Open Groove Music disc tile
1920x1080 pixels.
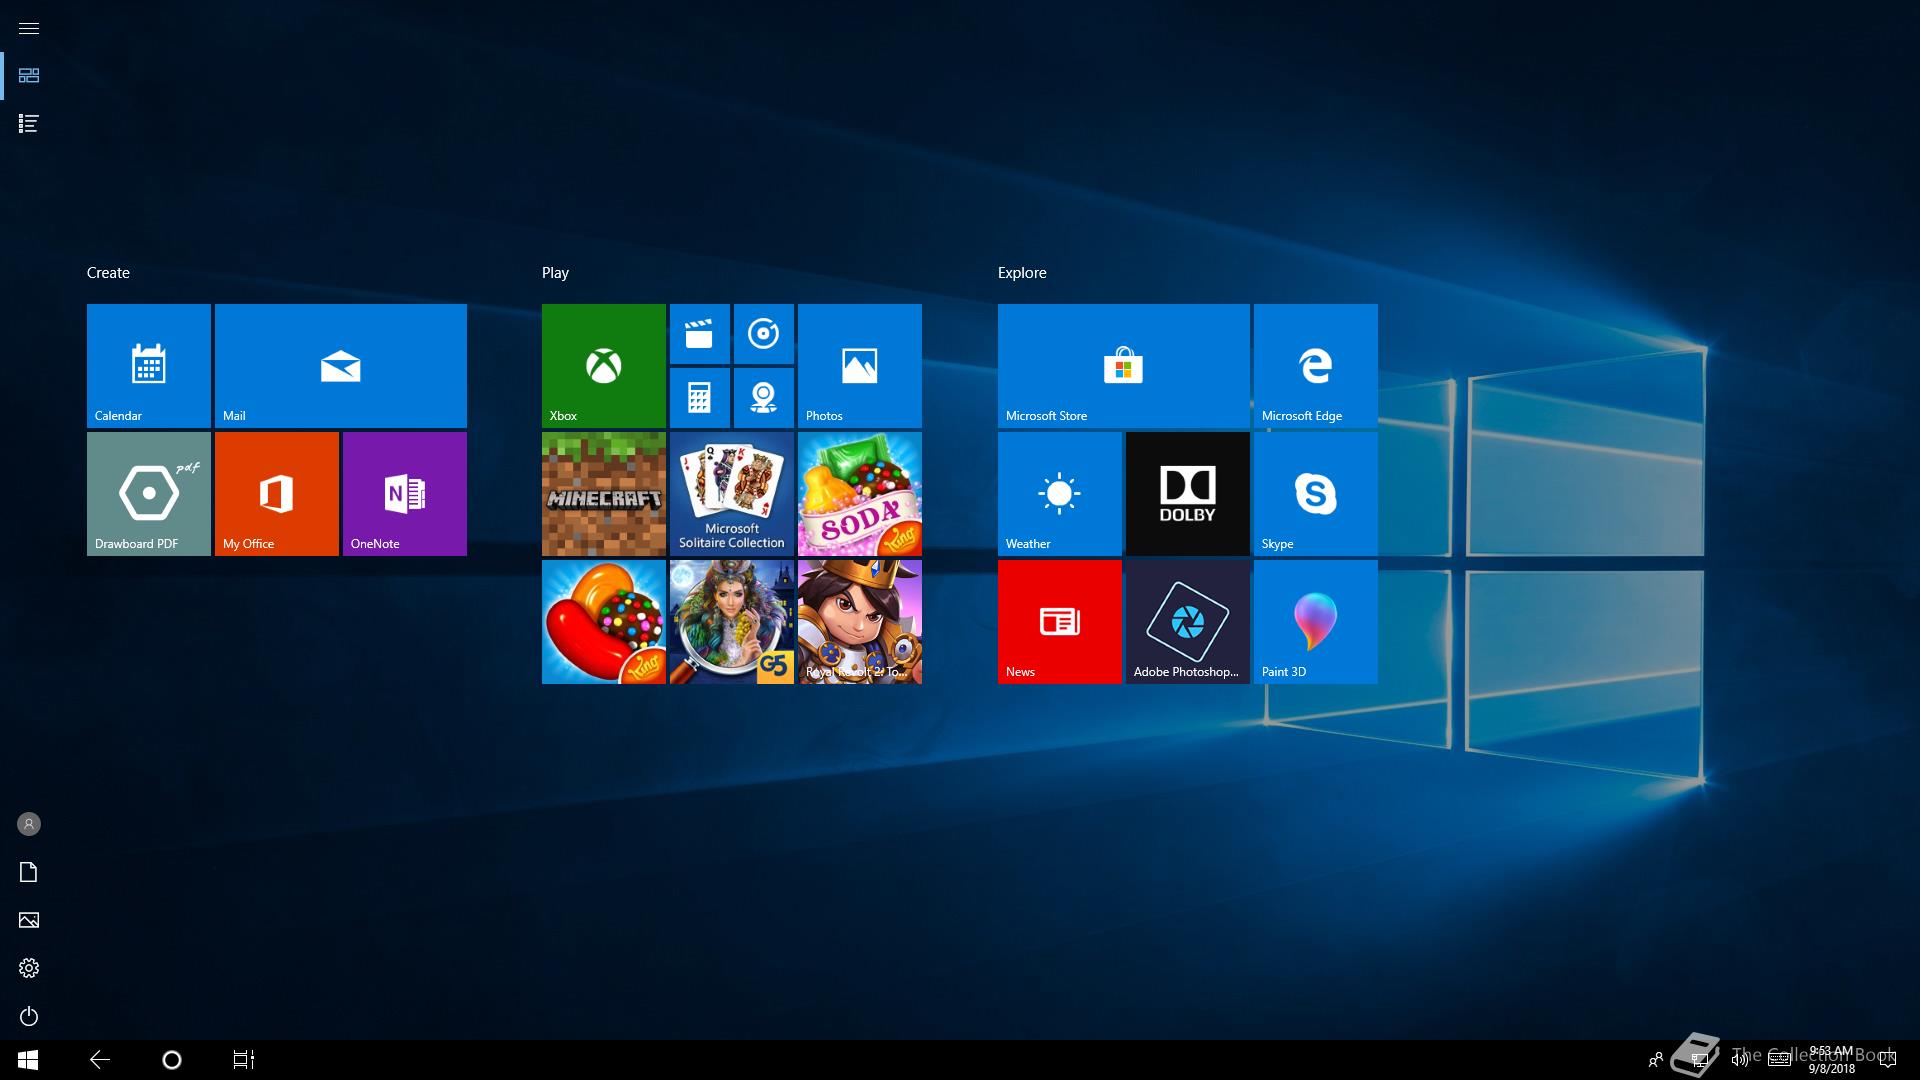pyautogui.click(x=764, y=334)
